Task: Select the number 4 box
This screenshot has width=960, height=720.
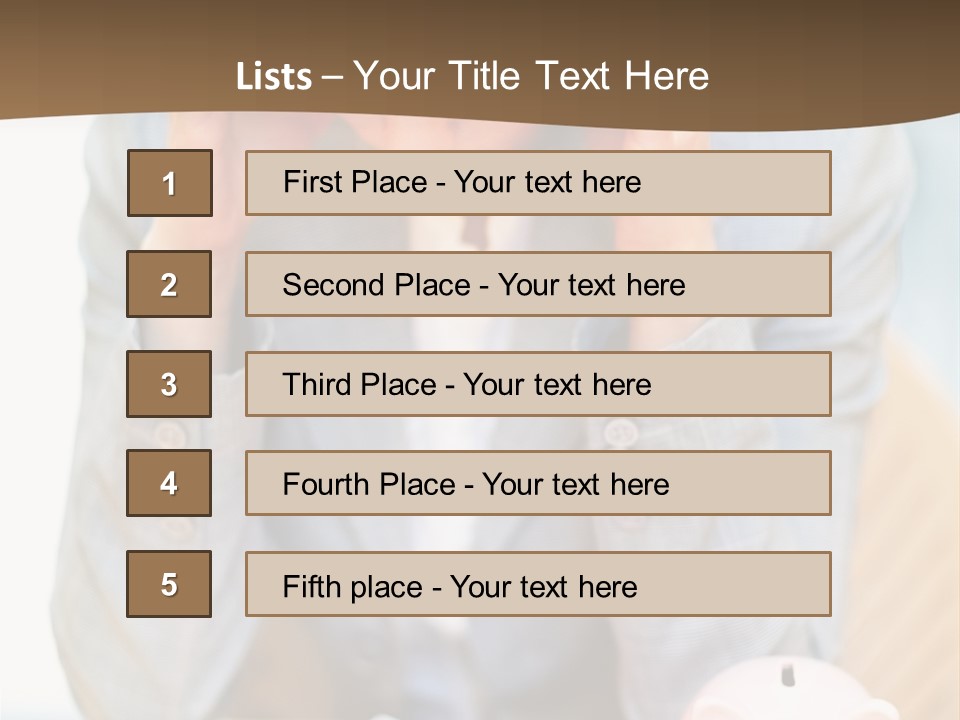Action: (x=169, y=483)
